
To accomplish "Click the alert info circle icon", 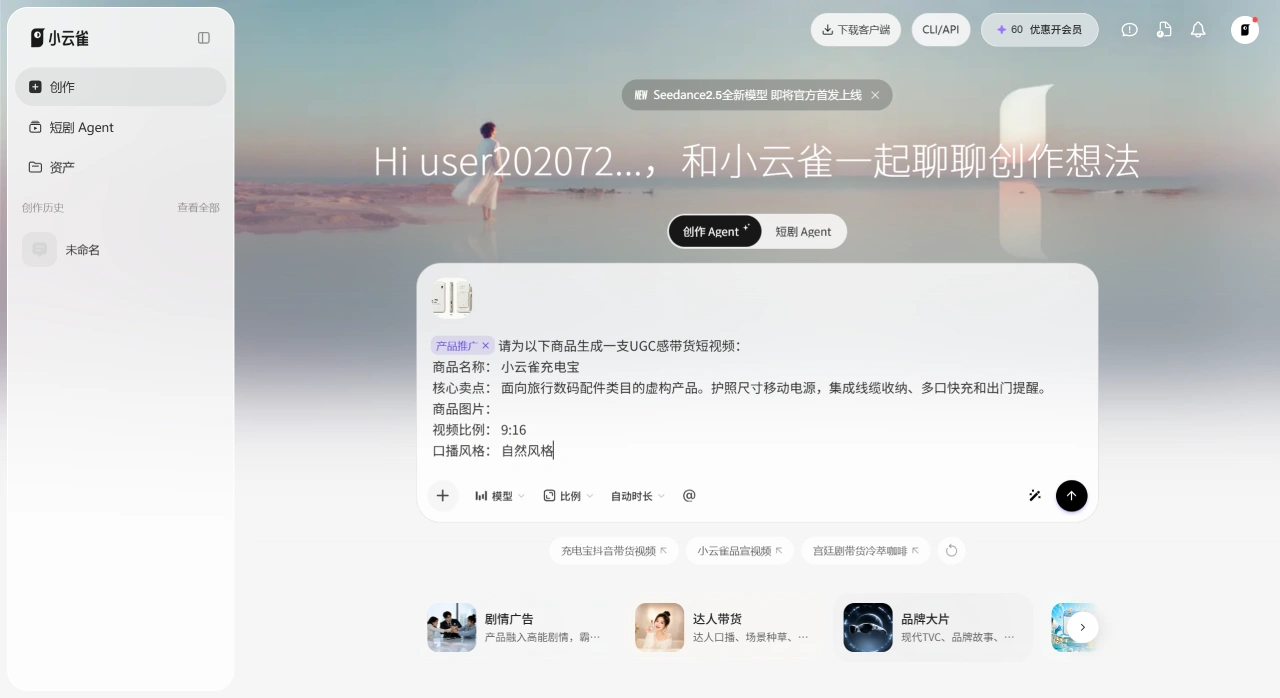I will [x=1130, y=30].
